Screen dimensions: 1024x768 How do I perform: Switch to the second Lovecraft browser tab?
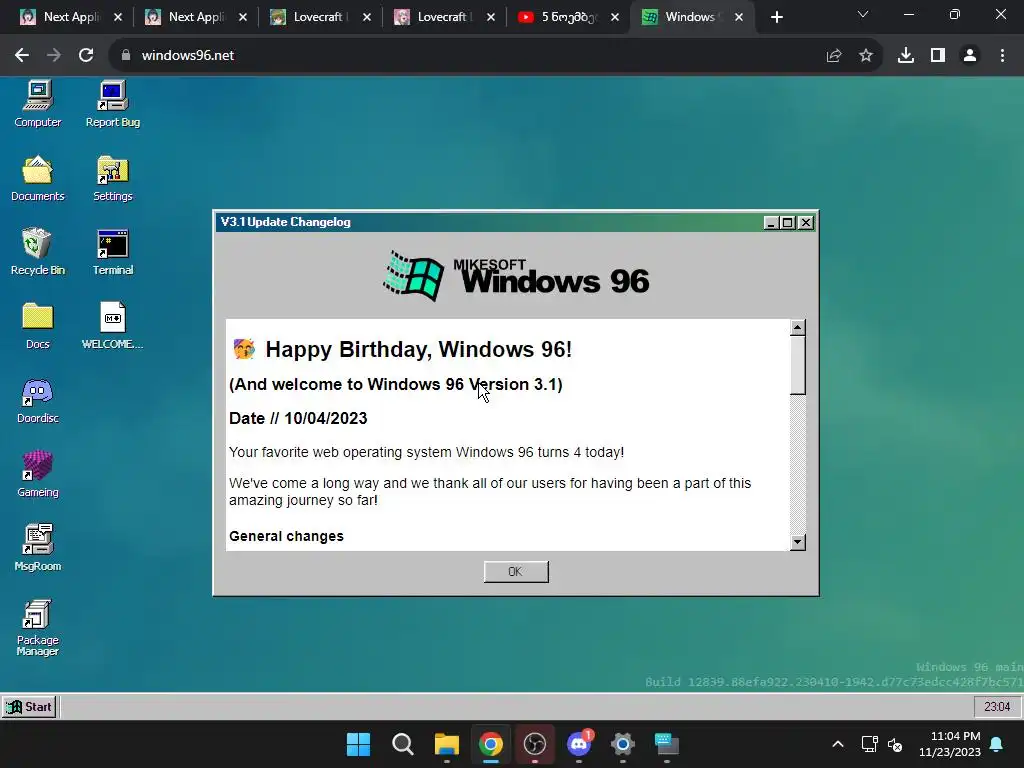(x=444, y=17)
